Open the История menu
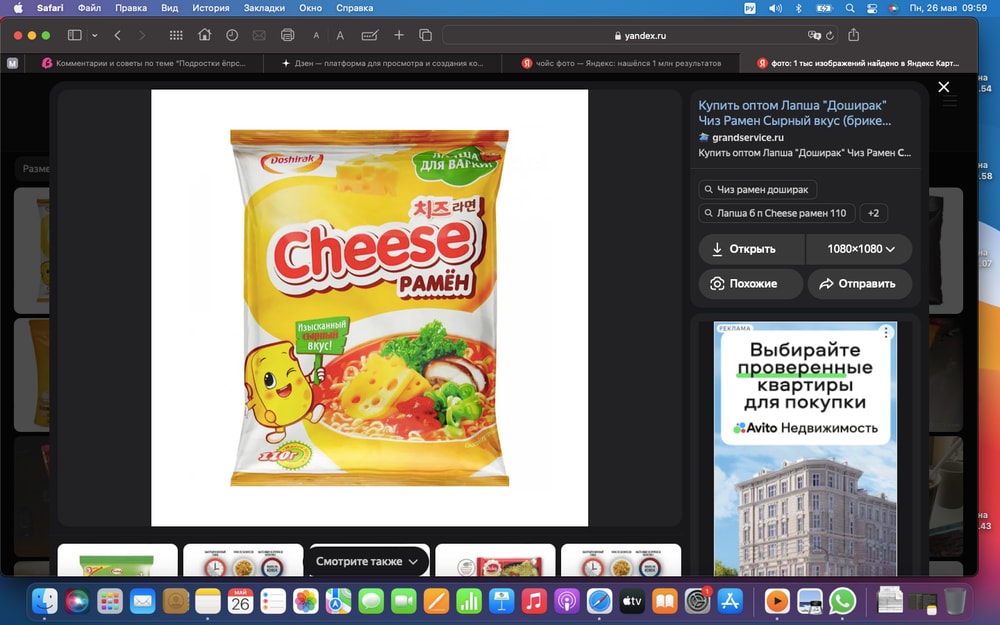This screenshot has height=625, width=1000. (210, 8)
